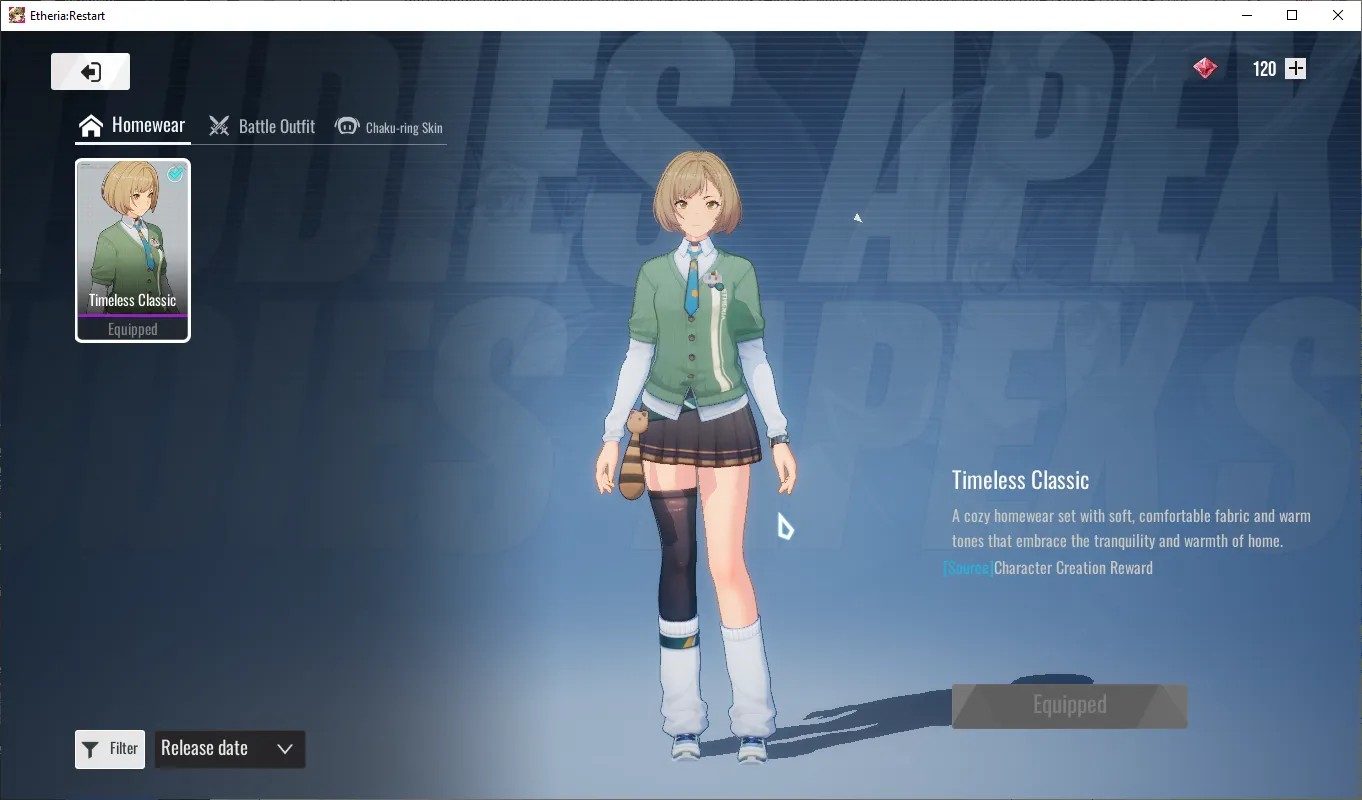This screenshot has width=1362, height=800.
Task: Click the Homewear house icon
Action: click(91, 126)
